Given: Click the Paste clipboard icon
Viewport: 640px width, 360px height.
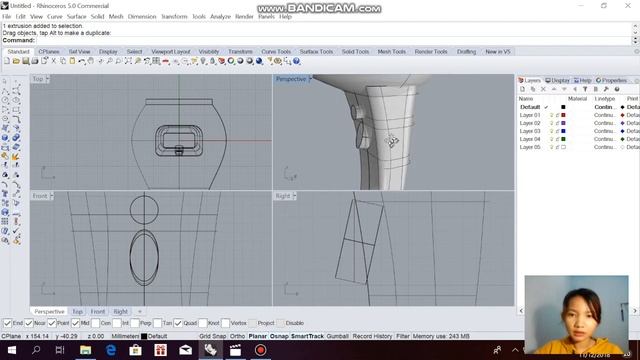Looking at the screenshot, I should point(72,61).
